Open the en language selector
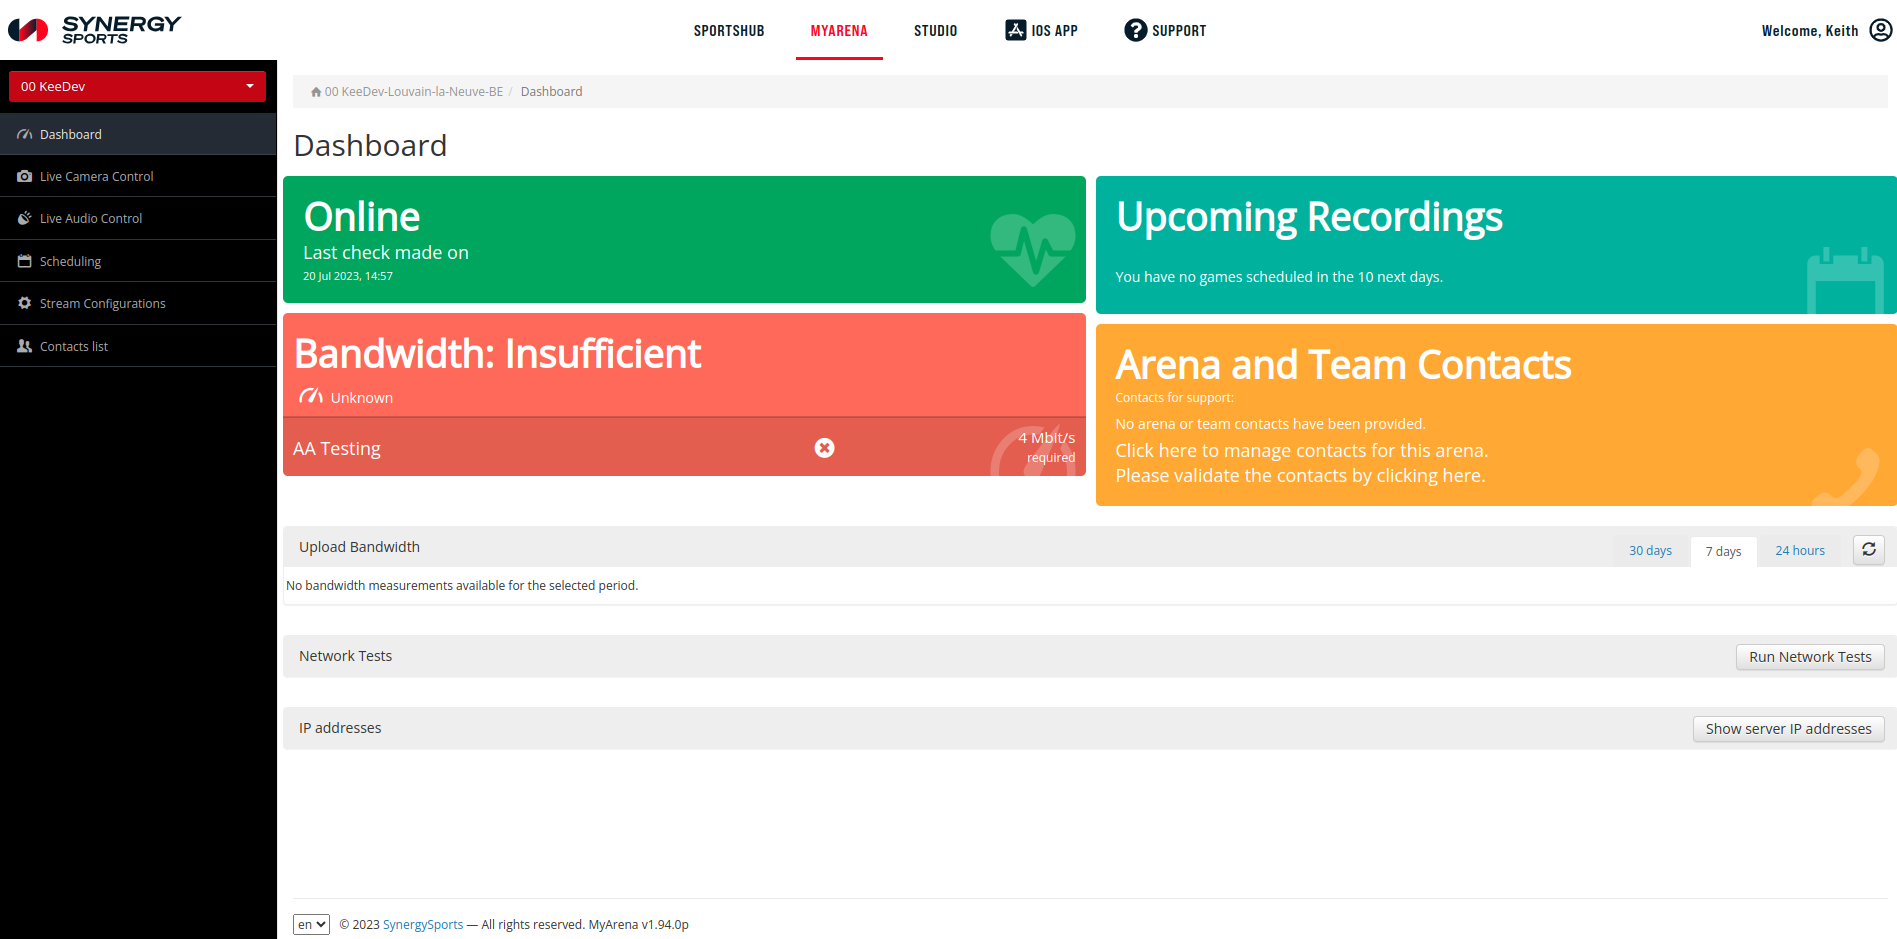The height and width of the screenshot is (939, 1897). (311, 924)
